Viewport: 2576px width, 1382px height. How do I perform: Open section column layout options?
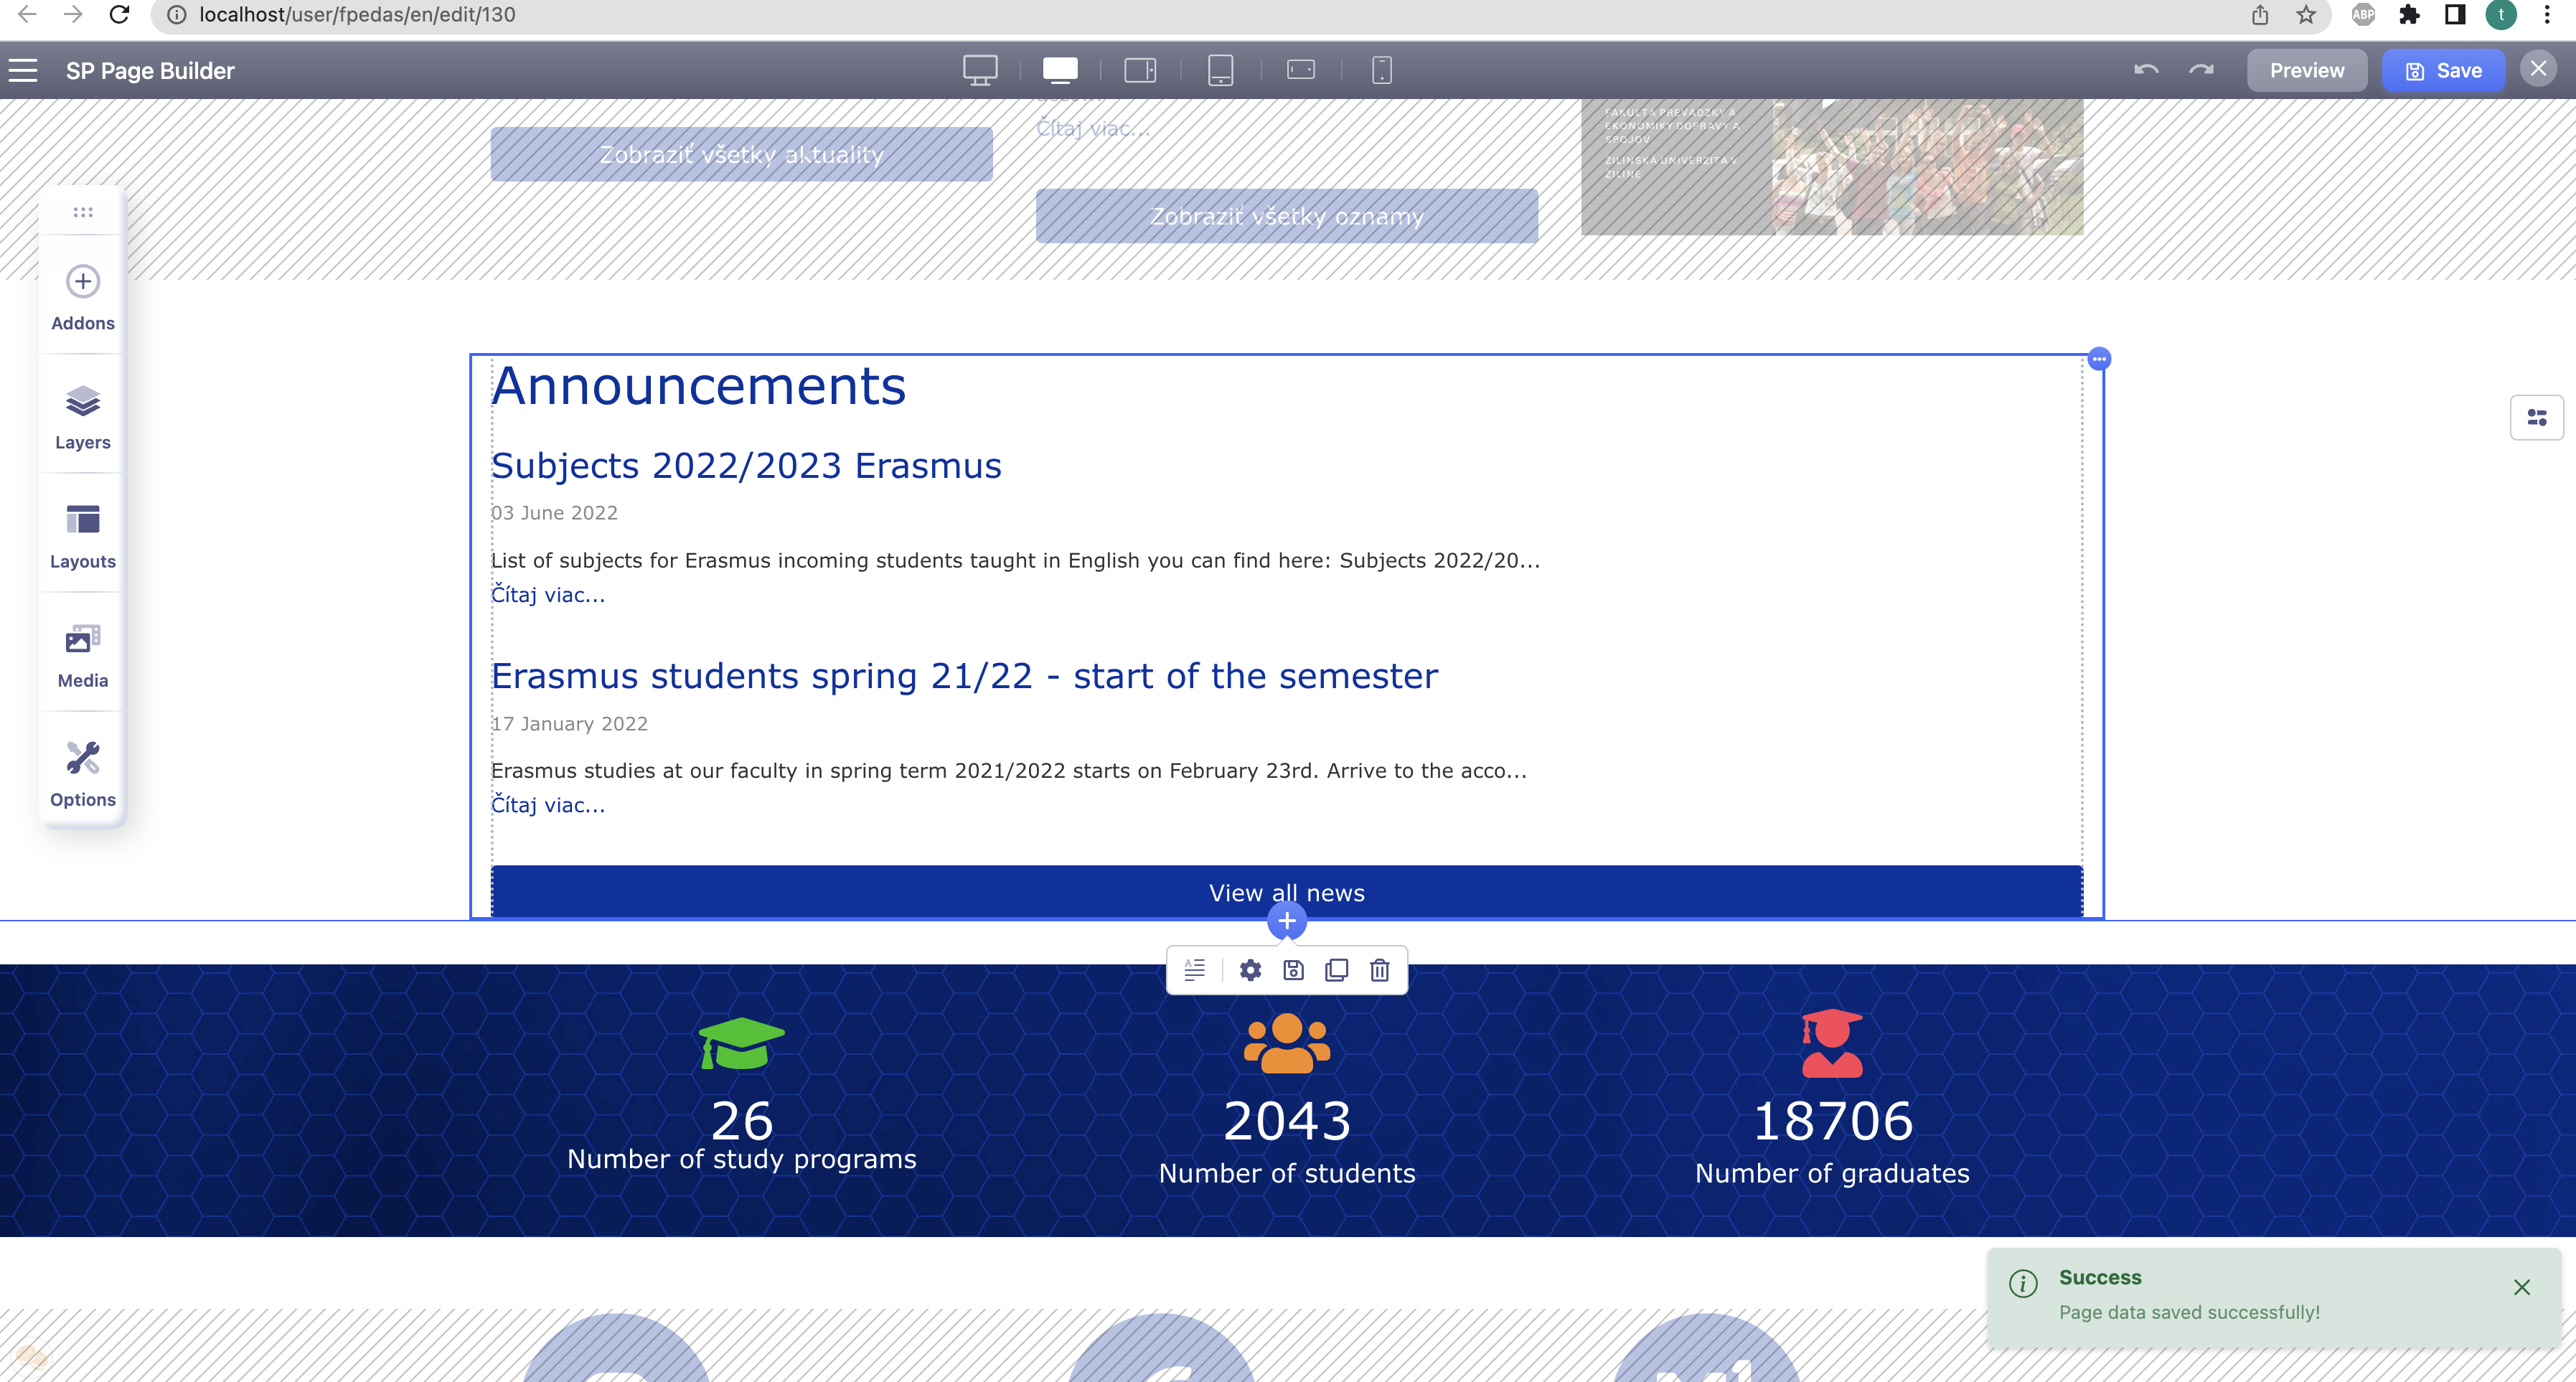(x=1195, y=970)
